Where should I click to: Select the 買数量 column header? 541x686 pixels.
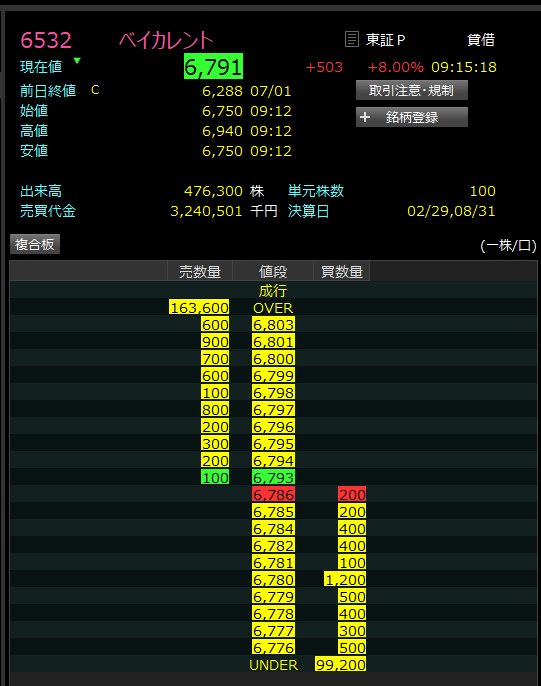coord(342,272)
